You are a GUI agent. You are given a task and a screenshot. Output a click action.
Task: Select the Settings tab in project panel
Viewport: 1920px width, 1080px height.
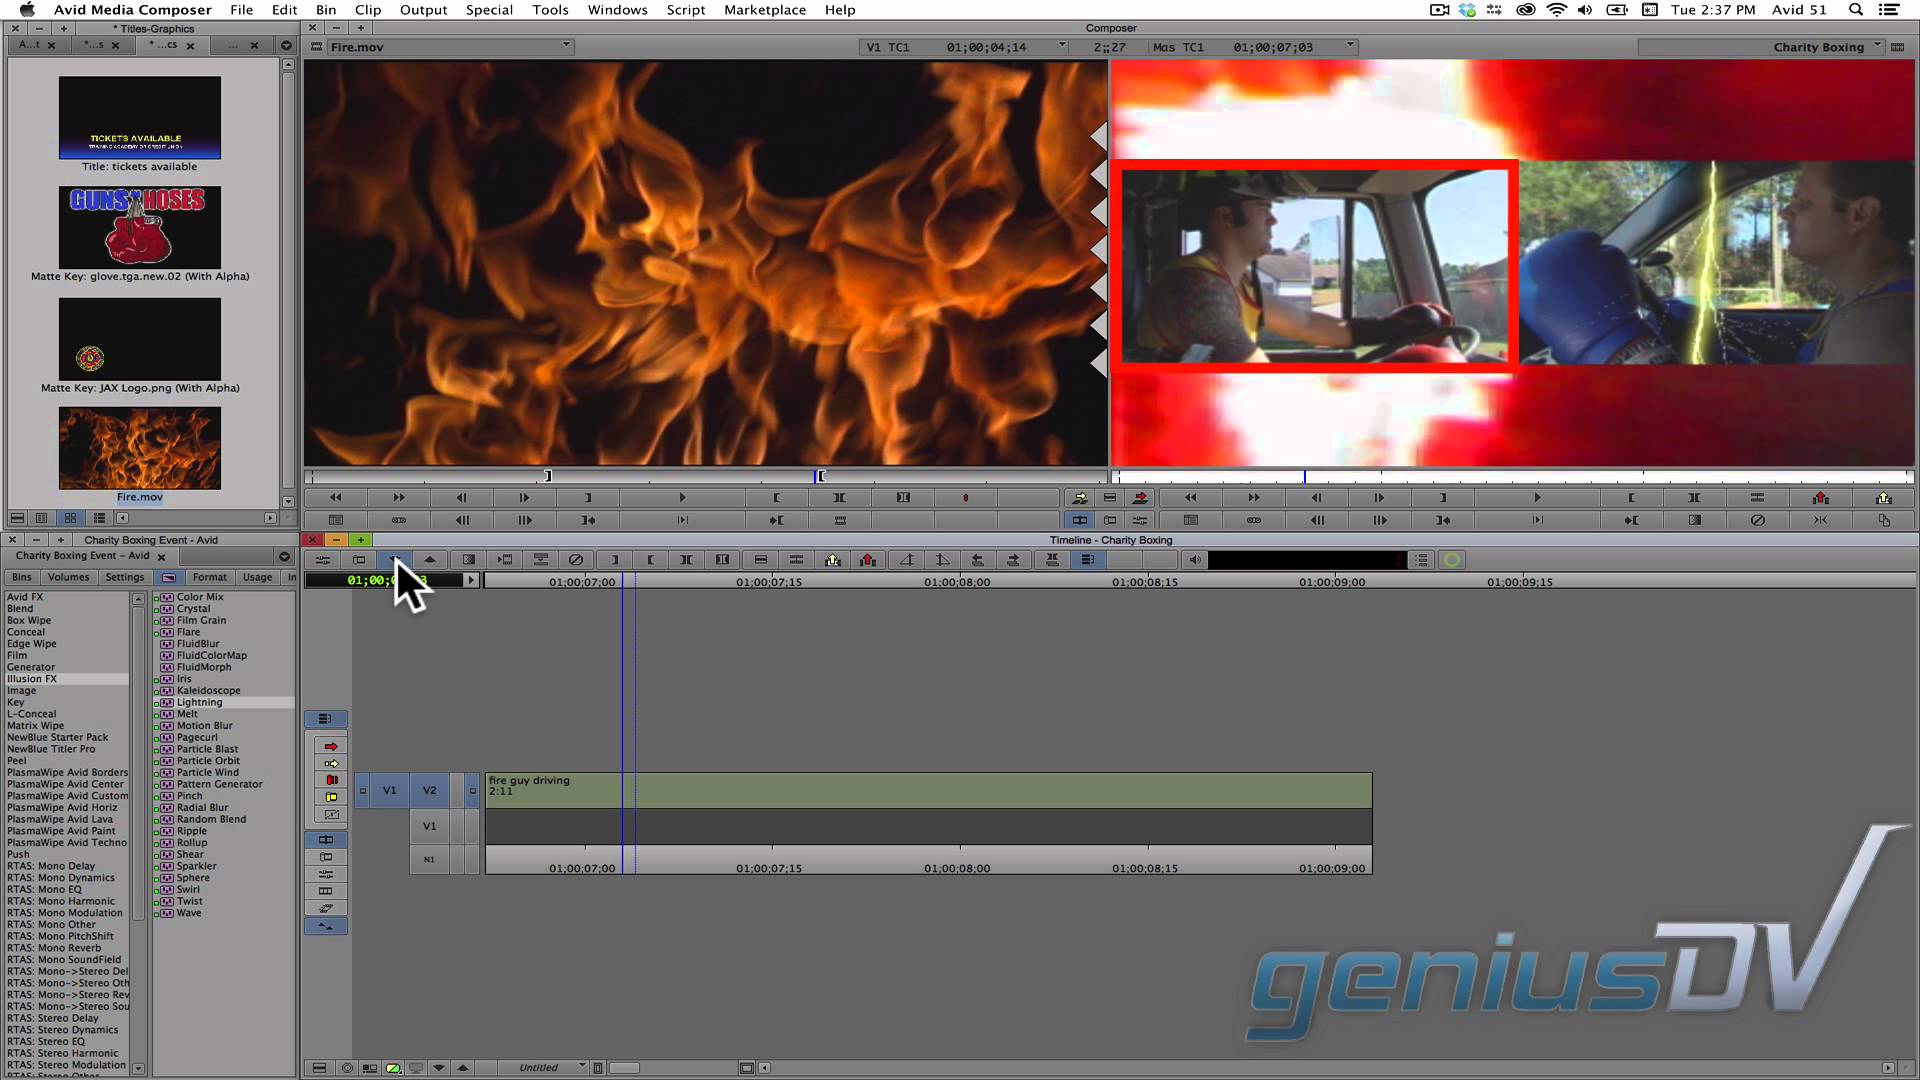124,578
